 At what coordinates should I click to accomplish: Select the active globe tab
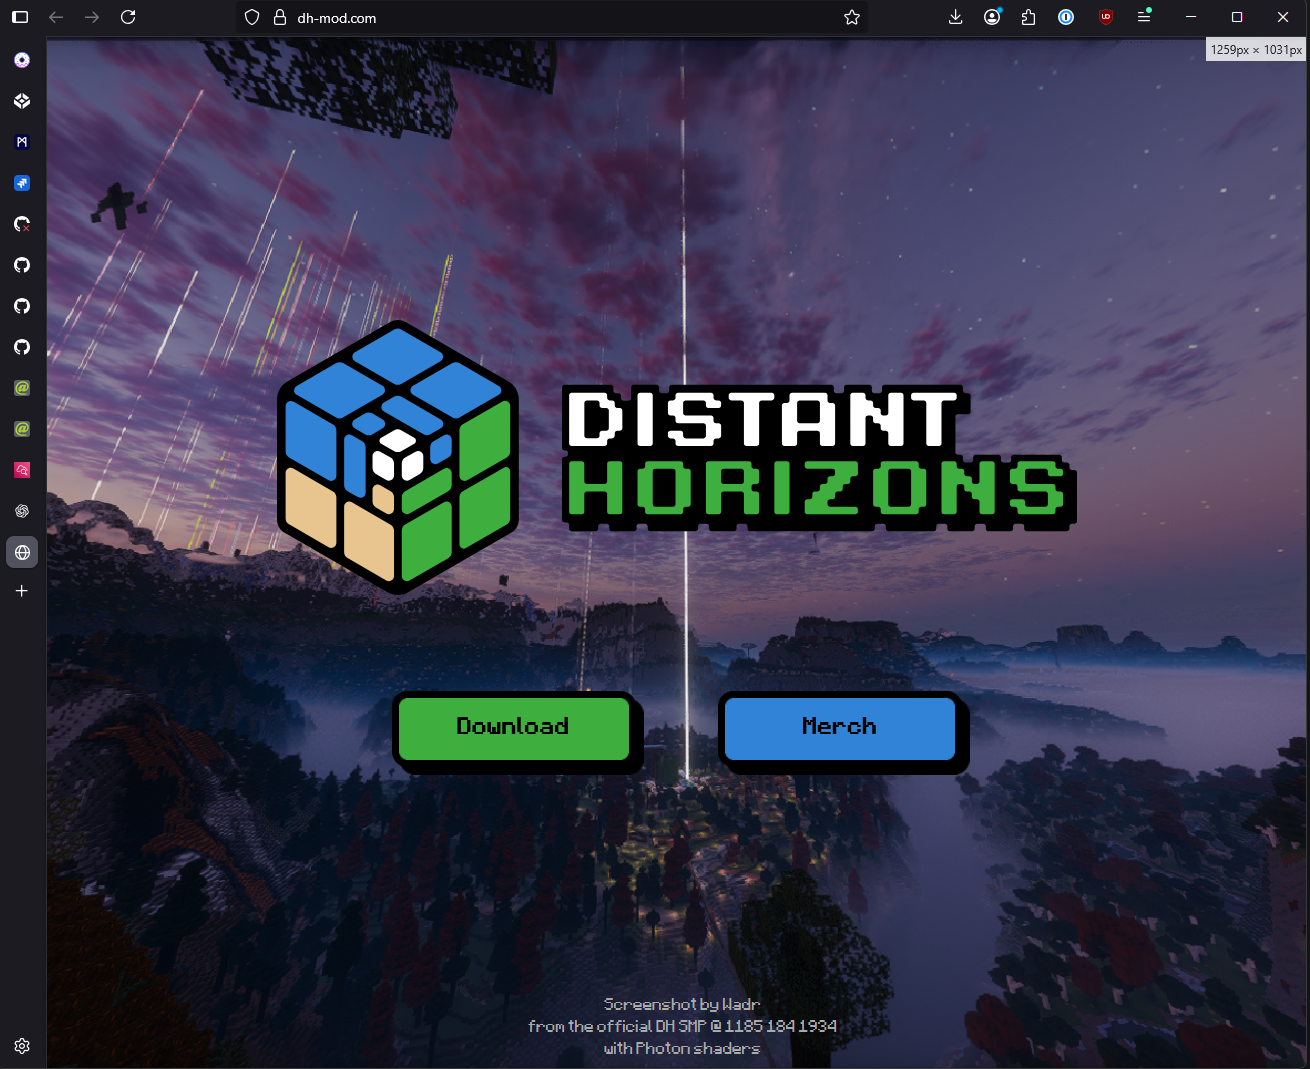coord(22,552)
